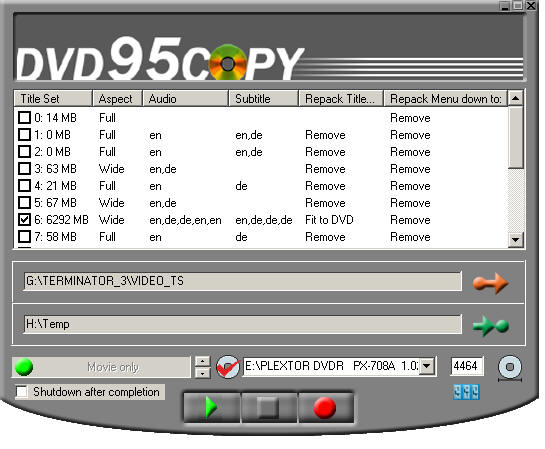Check title set 4: 21 MB
The width and height of the screenshot is (545, 449).
pyautogui.click(x=24, y=186)
